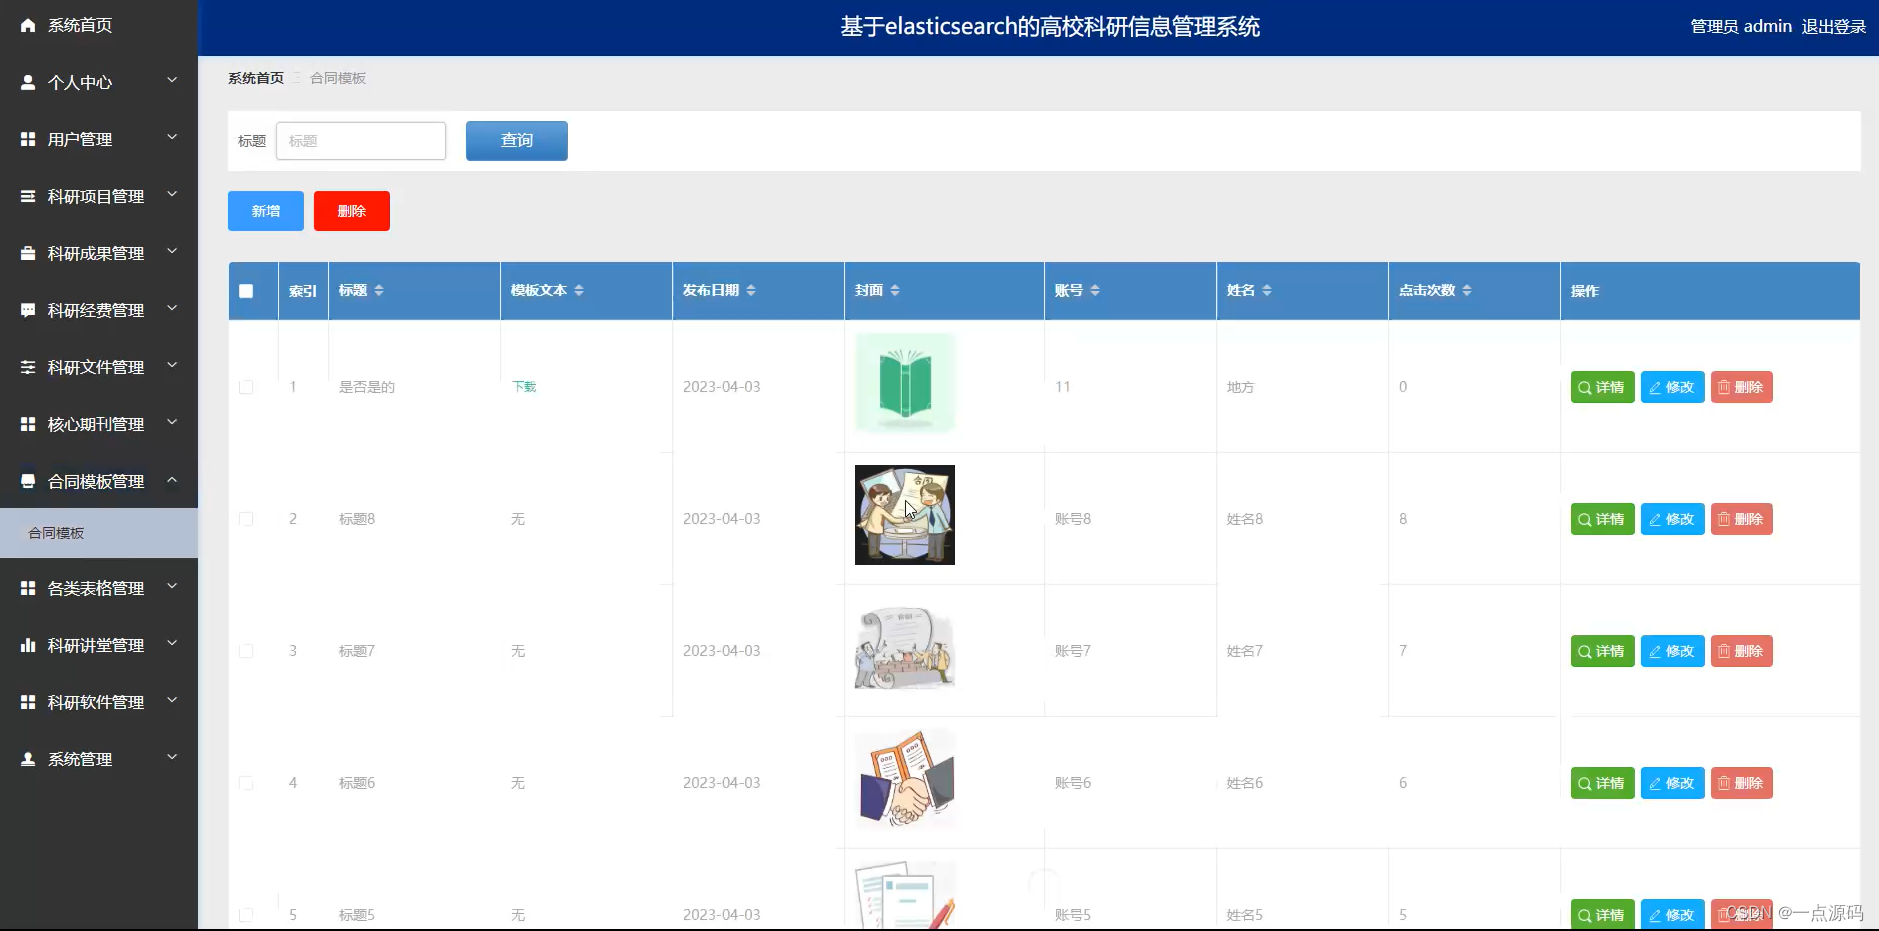The width and height of the screenshot is (1879, 931).
Task: Click the sliders icon next to 科研文件管理
Action: [28, 366]
